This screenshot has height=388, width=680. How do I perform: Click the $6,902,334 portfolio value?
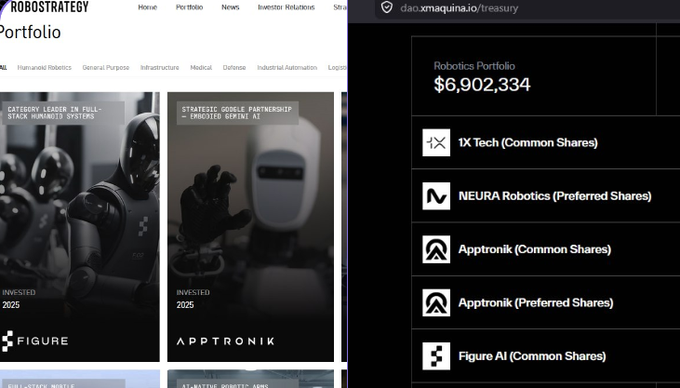pyautogui.click(x=482, y=85)
